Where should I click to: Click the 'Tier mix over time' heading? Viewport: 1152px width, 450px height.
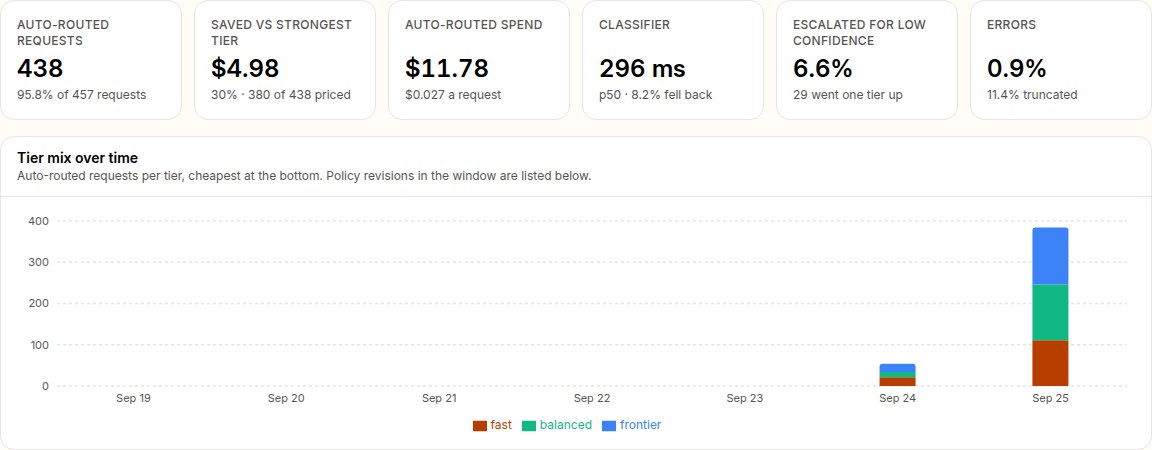click(77, 158)
